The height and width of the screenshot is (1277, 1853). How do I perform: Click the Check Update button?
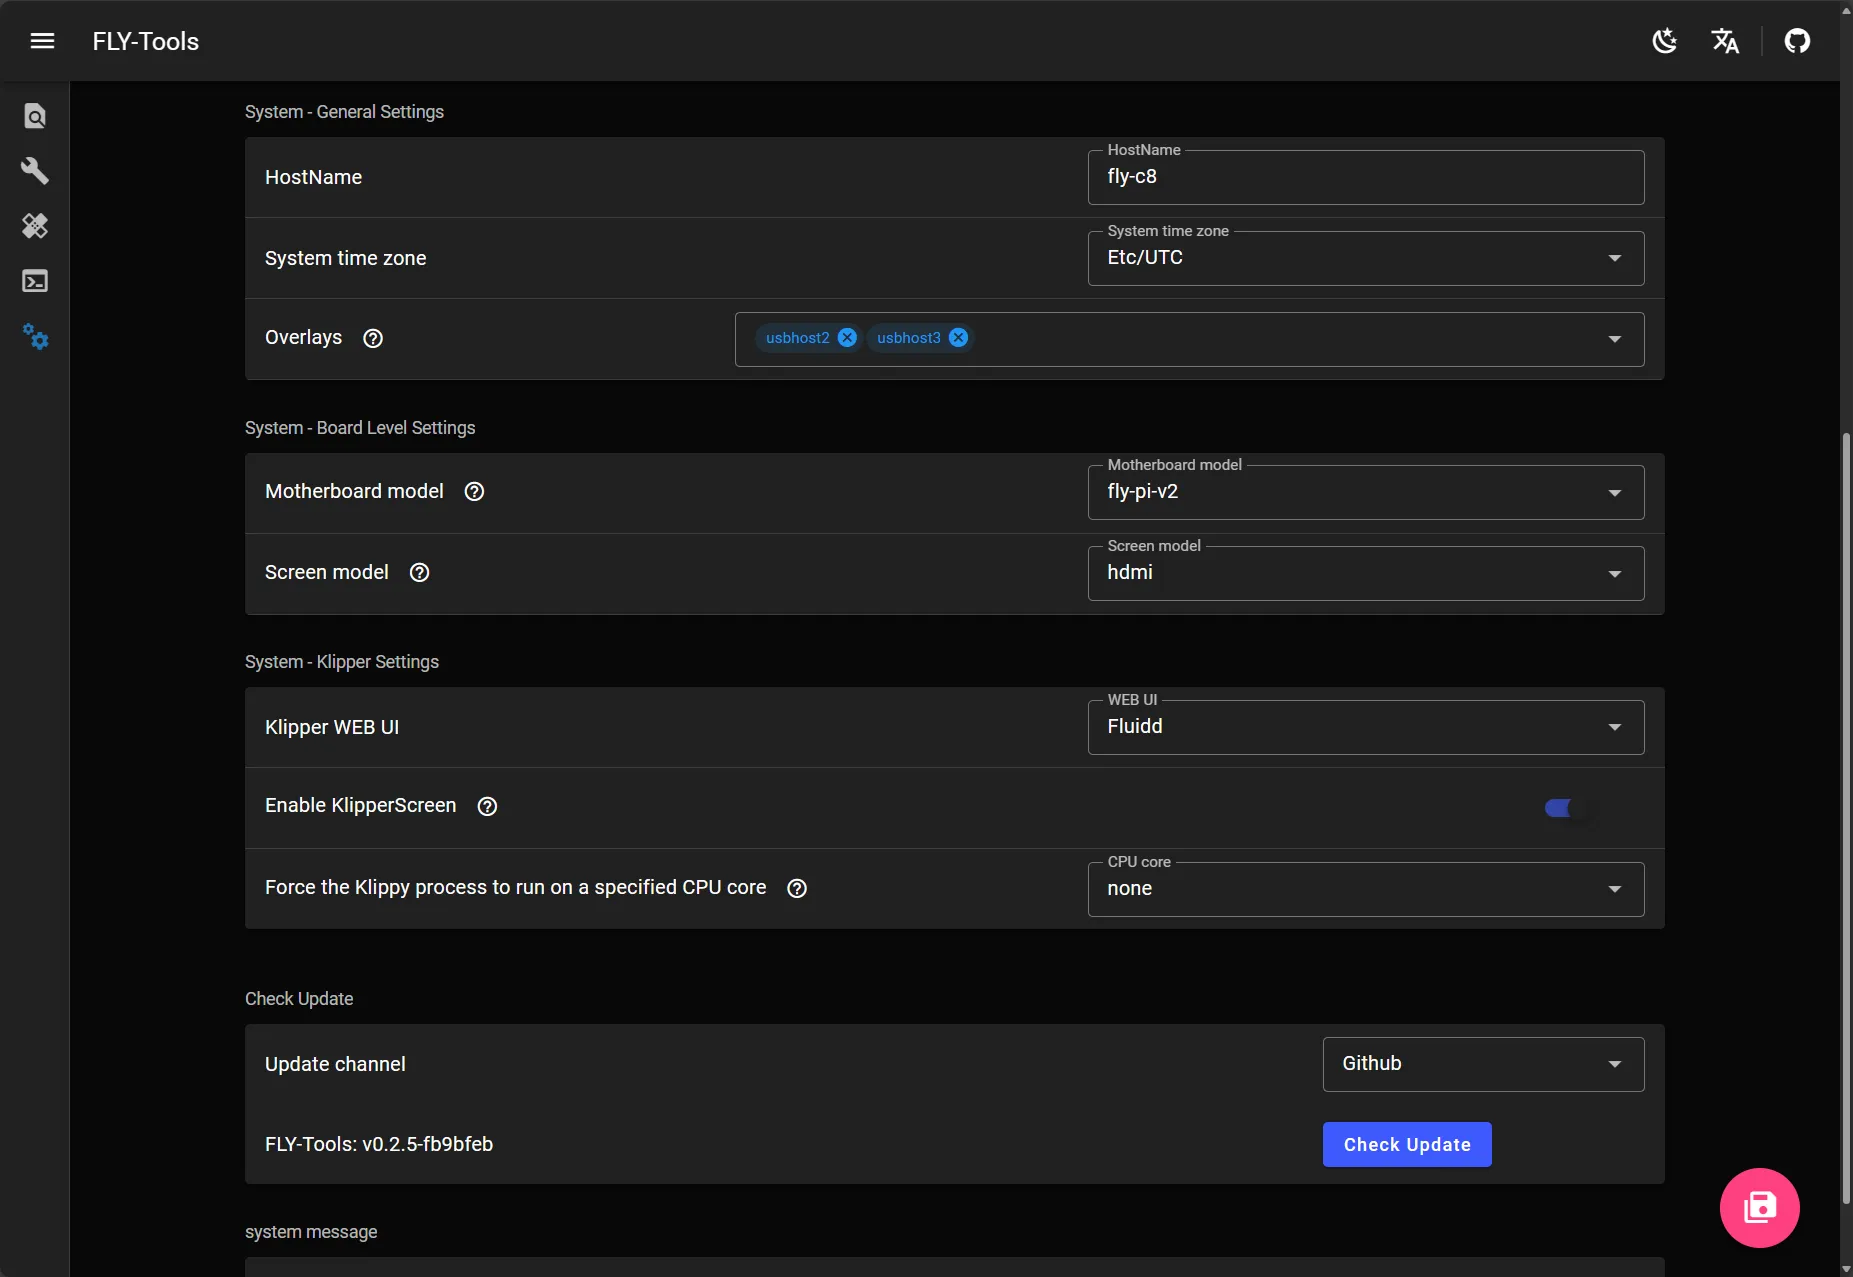pos(1406,1144)
